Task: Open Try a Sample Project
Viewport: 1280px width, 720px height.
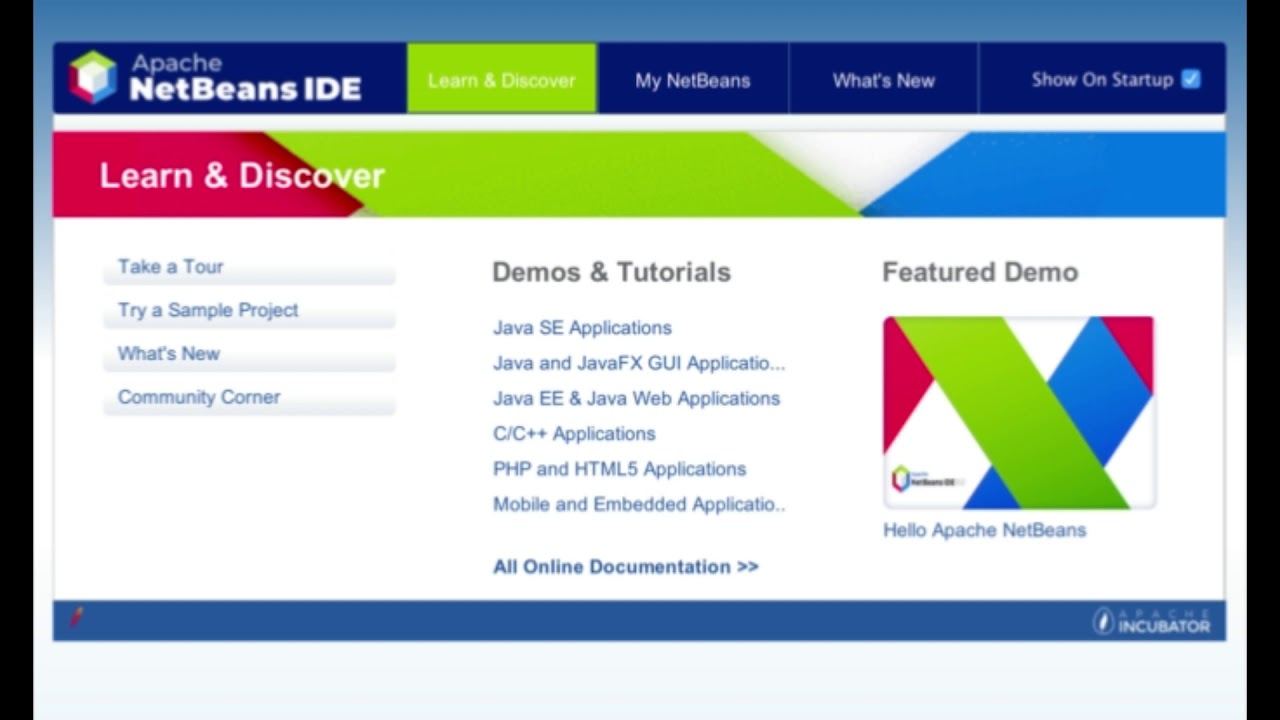Action: coord(249,311)
